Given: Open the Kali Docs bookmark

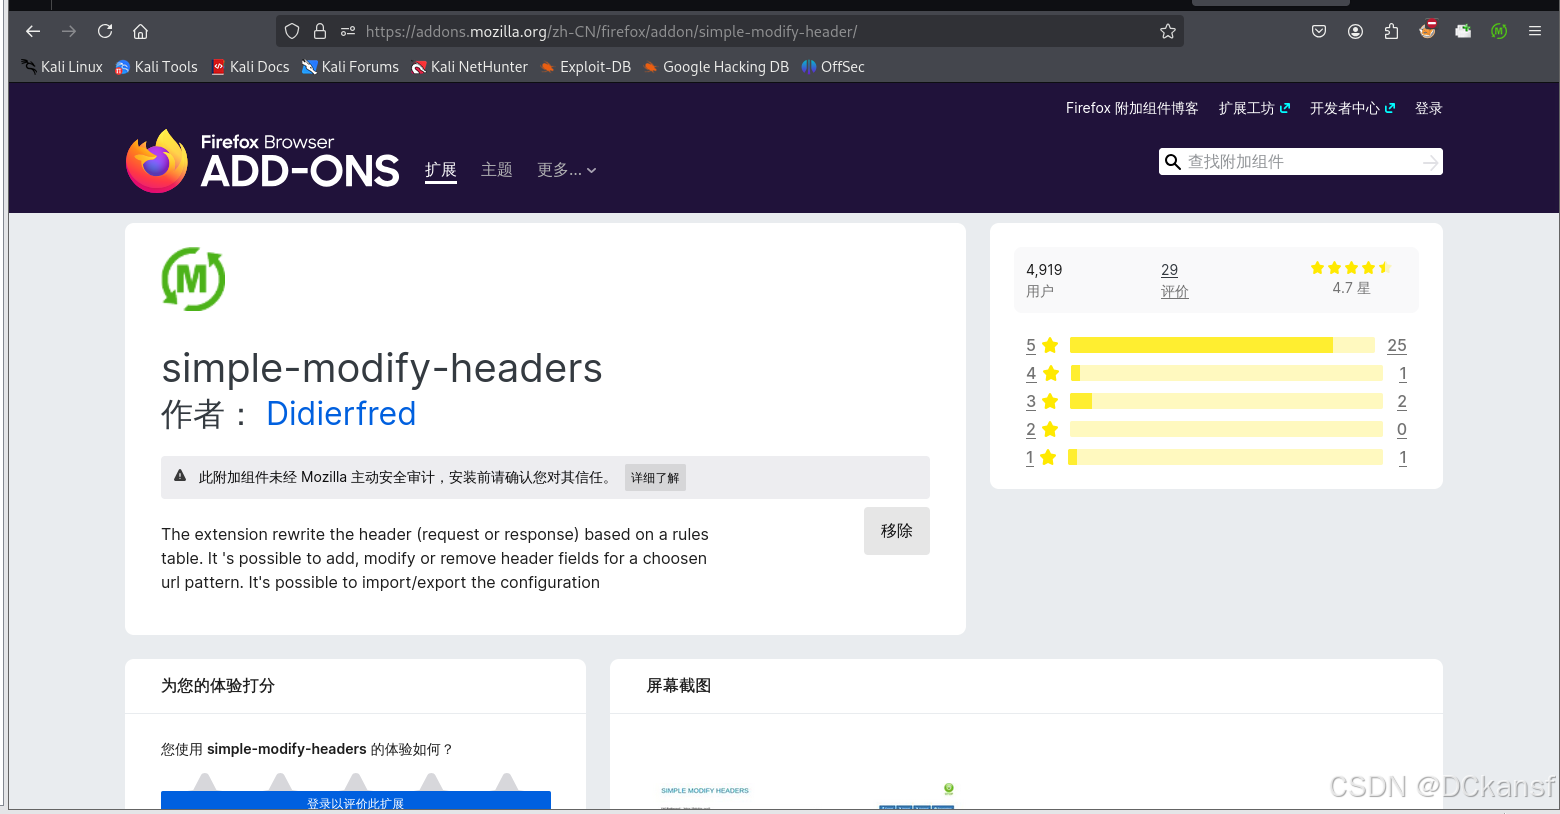Looking at the screenshot, I should click(x=250, y=67).
